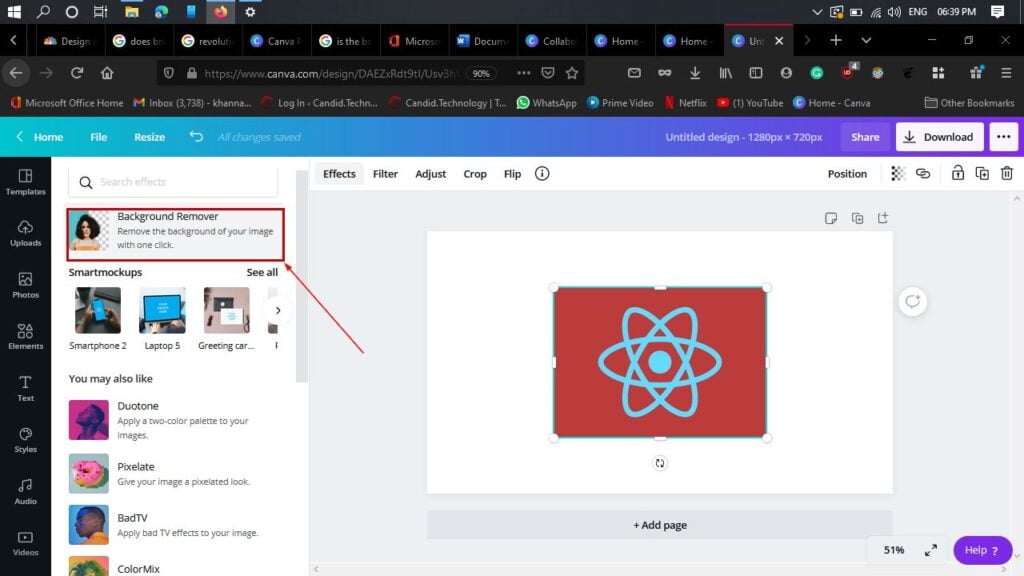Screen dimensions: 1024x576
Task: Click the rotate handle below the image
Action: point(660,463)
